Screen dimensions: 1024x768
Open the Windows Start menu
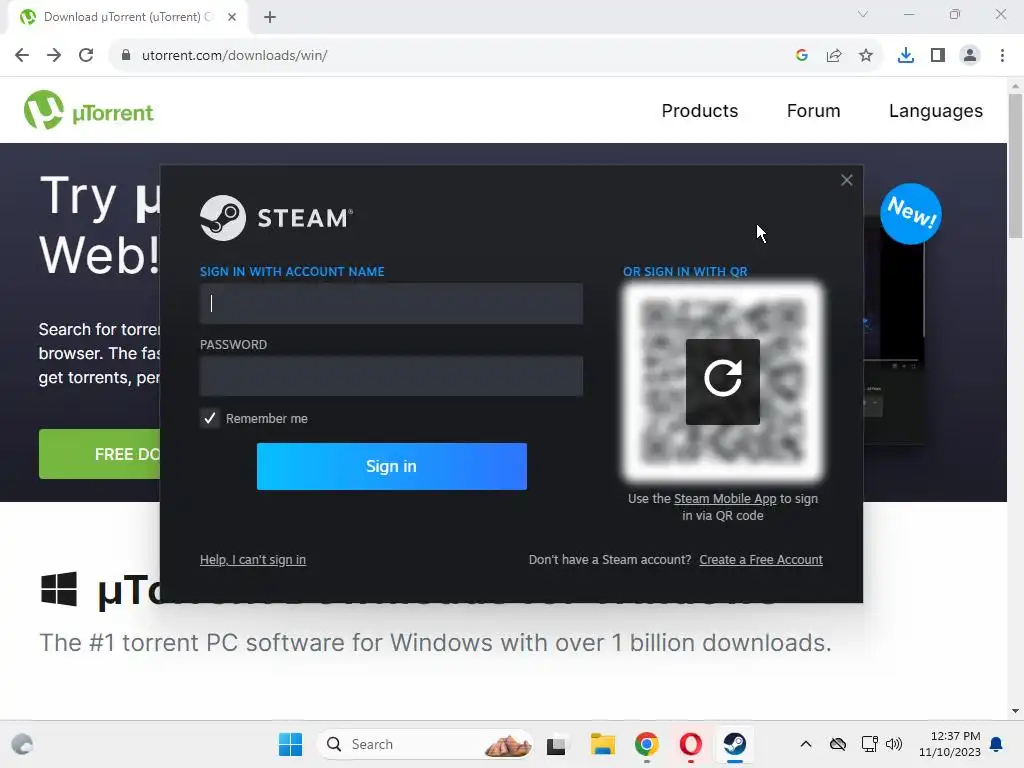click(290, 744)
